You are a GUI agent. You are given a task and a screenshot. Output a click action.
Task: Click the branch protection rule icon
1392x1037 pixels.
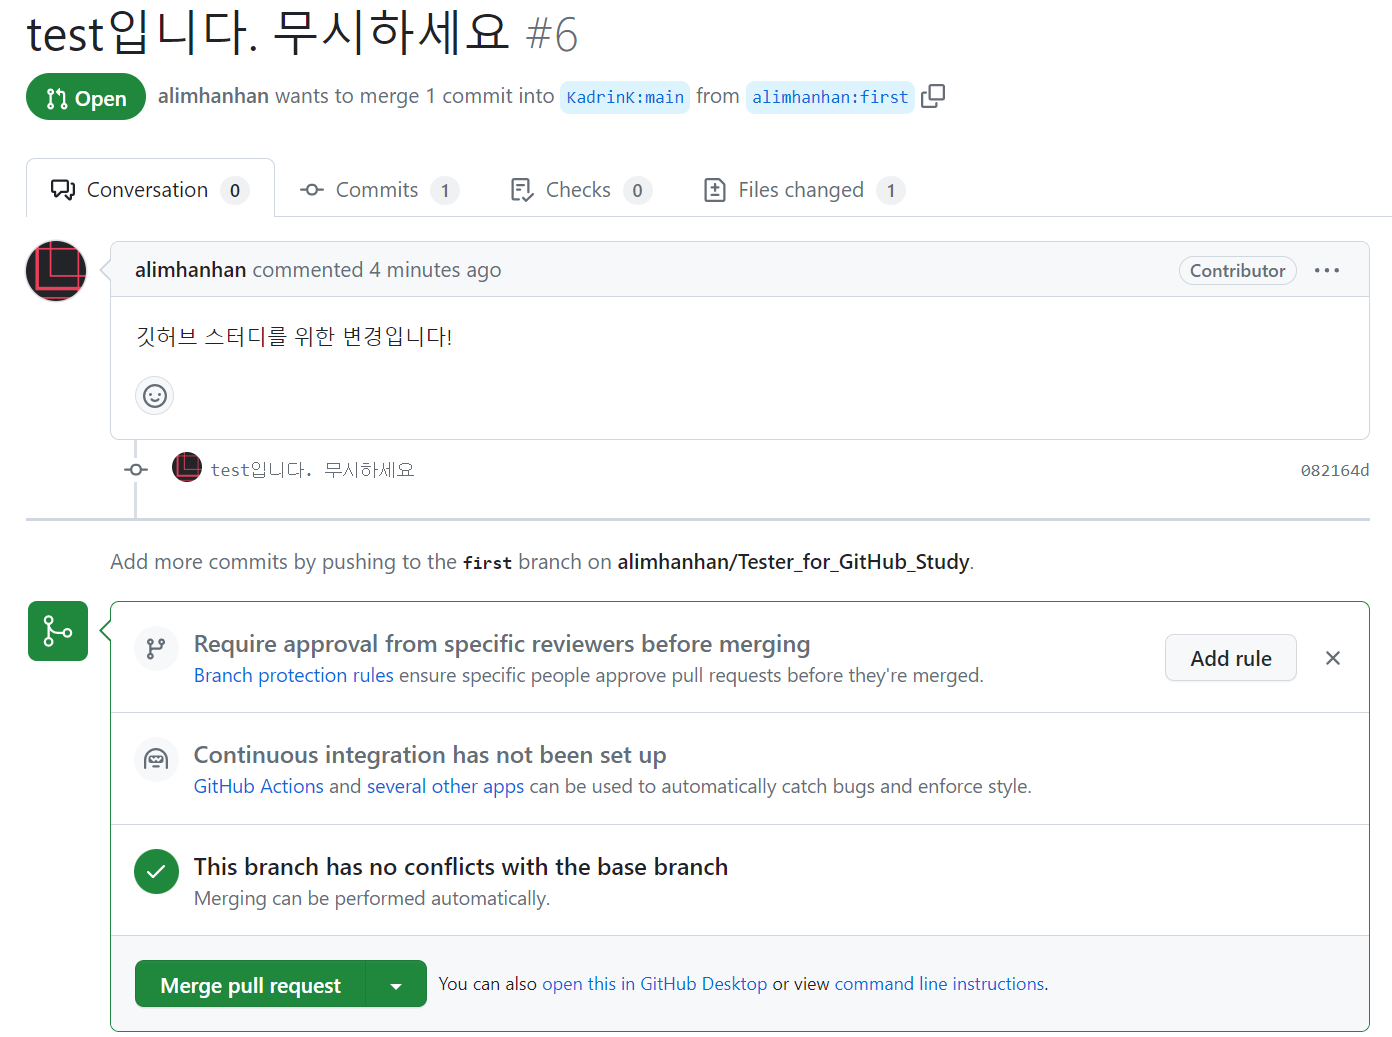point(156,649)
